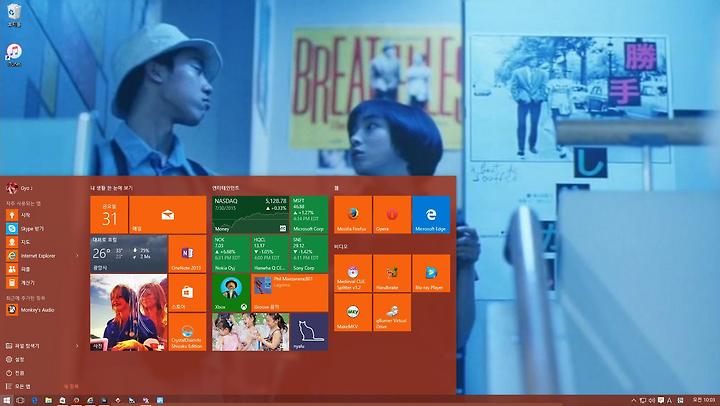The image size is (720, 406).
Task: Launch CrystalDiskInfo Shizuku Edition tile
Action: click(x=187, y=332)
